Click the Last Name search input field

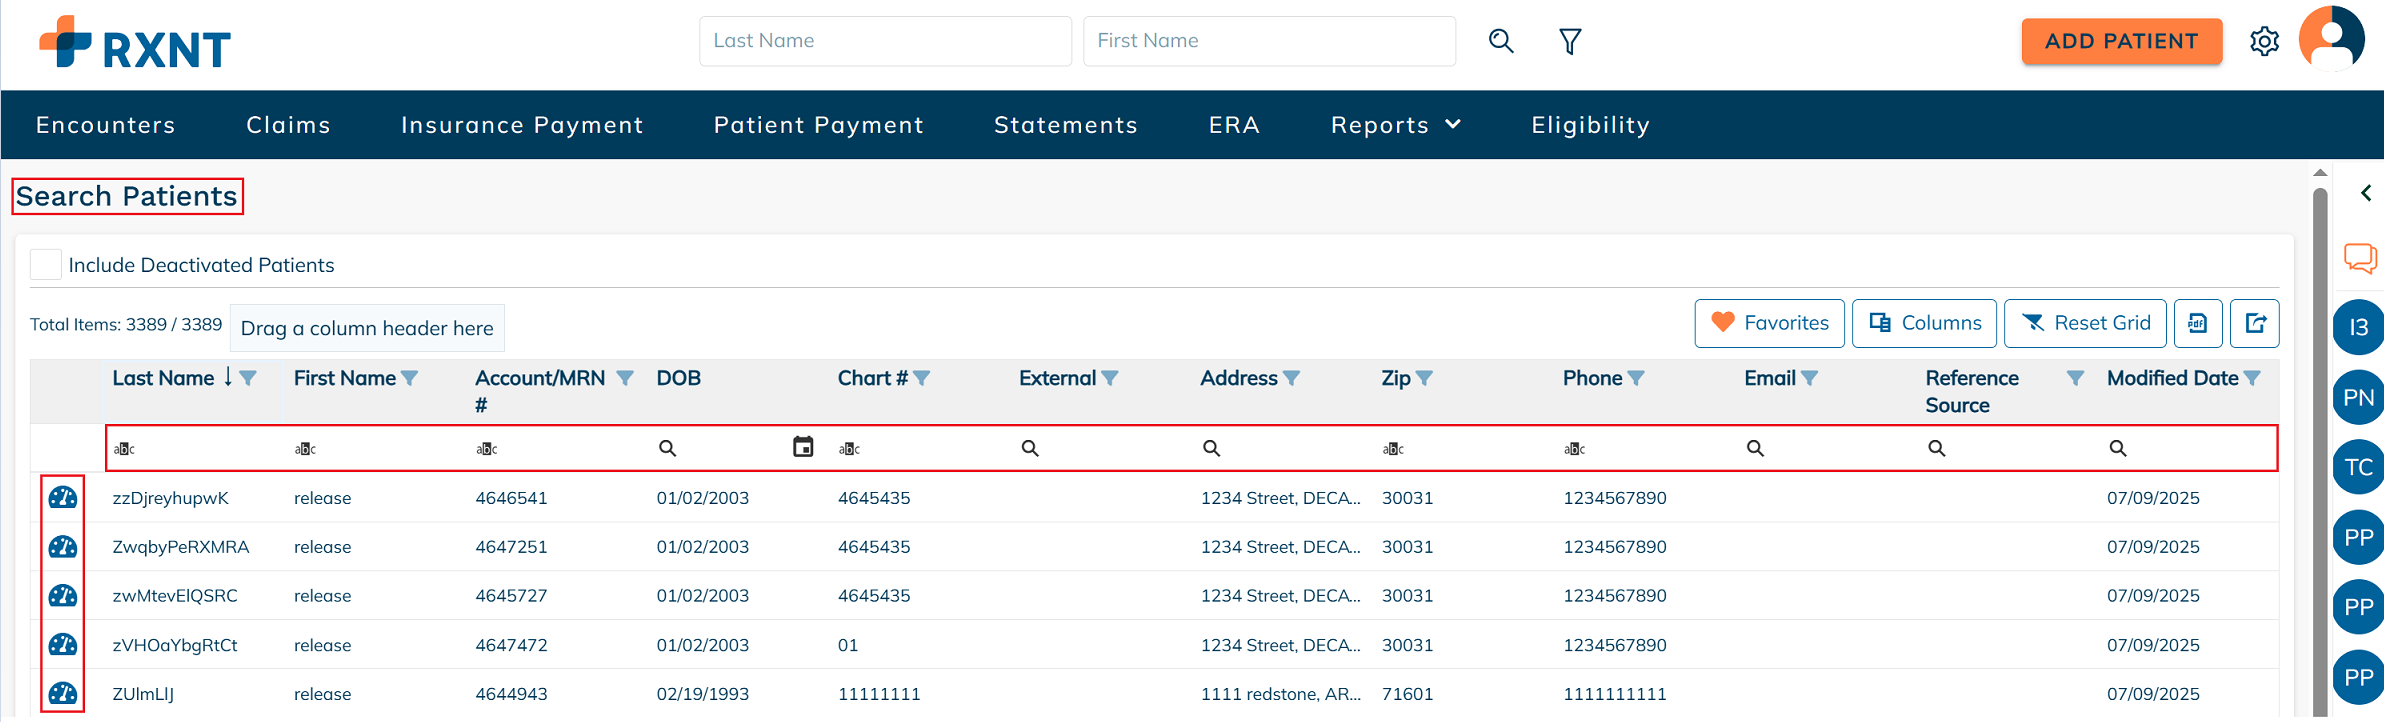click(x=885, y=41)
